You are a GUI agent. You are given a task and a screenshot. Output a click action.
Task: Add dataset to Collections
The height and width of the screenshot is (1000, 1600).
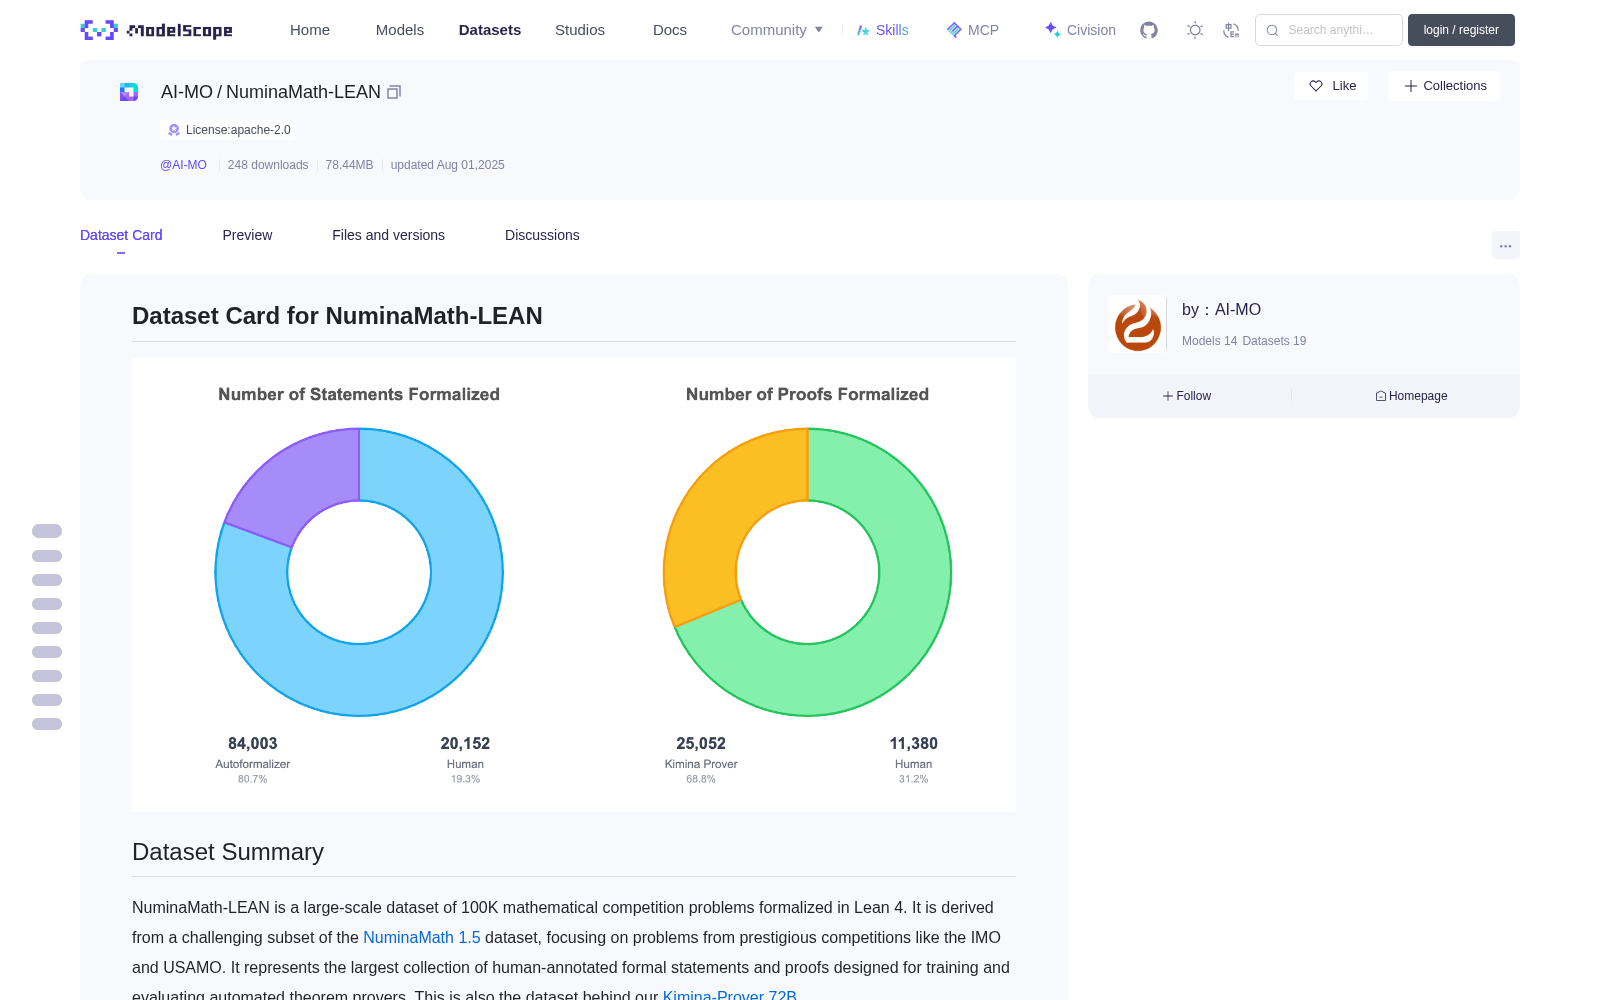tap(1444, 86)
